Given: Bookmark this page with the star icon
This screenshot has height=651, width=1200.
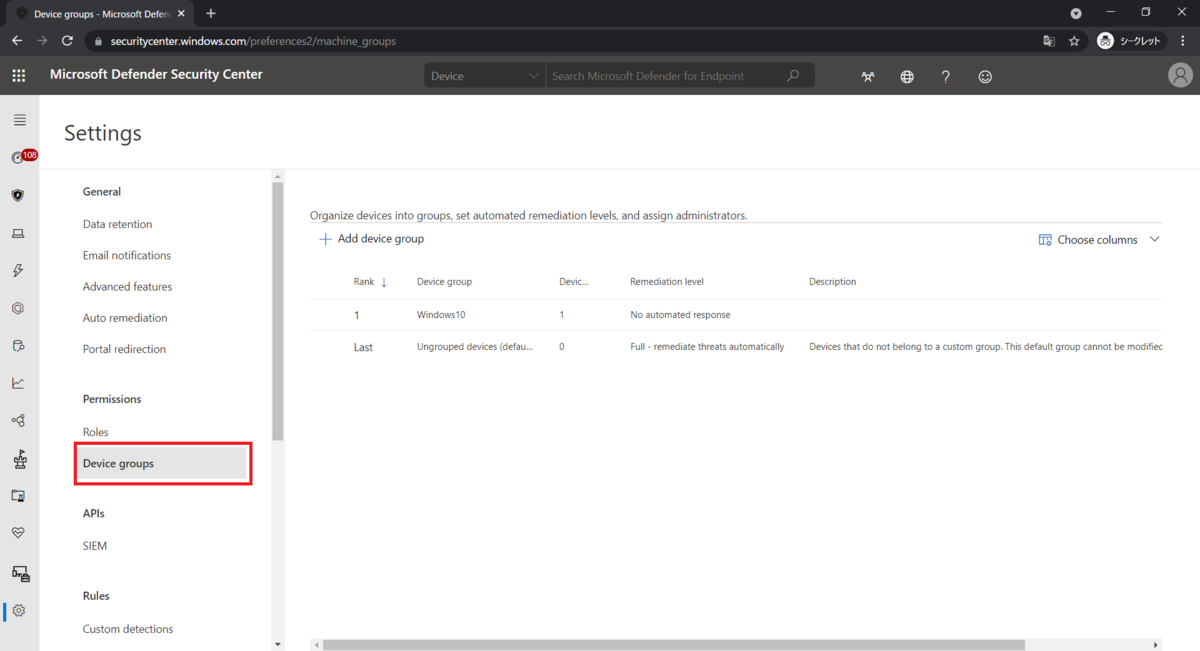Looking at the screenshot, I should [x=1074, y=41].
